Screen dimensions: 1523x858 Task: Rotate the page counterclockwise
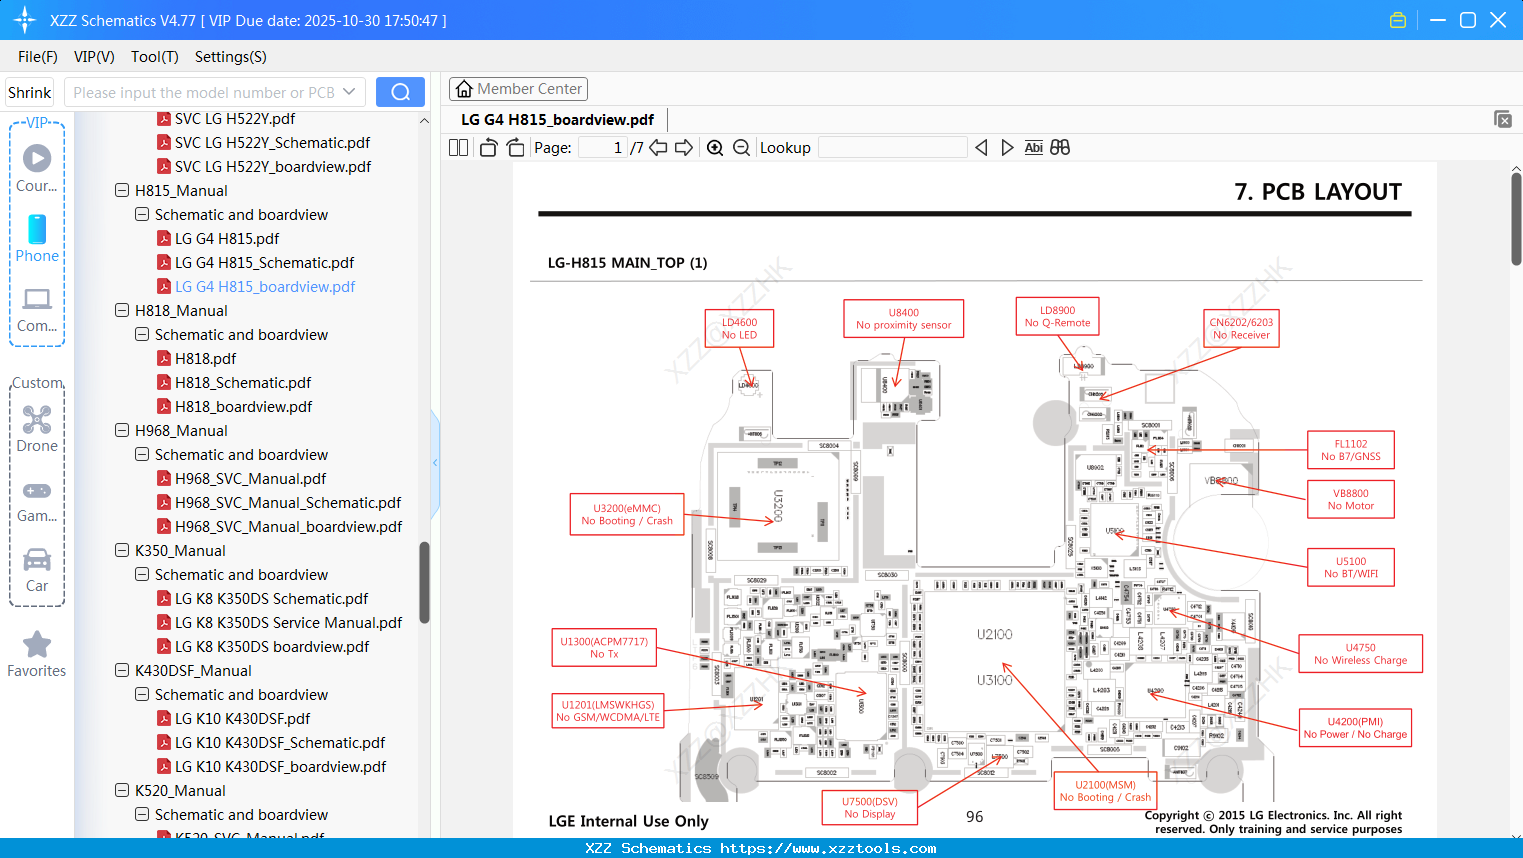click(x=489, y=148)
